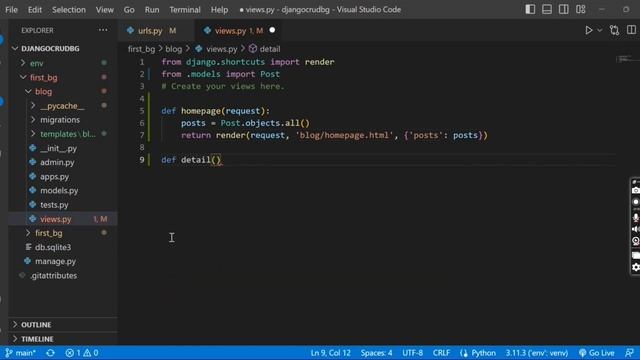The width and height of the screenshot is (640, 360).
Task: Click first_bg breadcrumb
Action: pos(141,49)
